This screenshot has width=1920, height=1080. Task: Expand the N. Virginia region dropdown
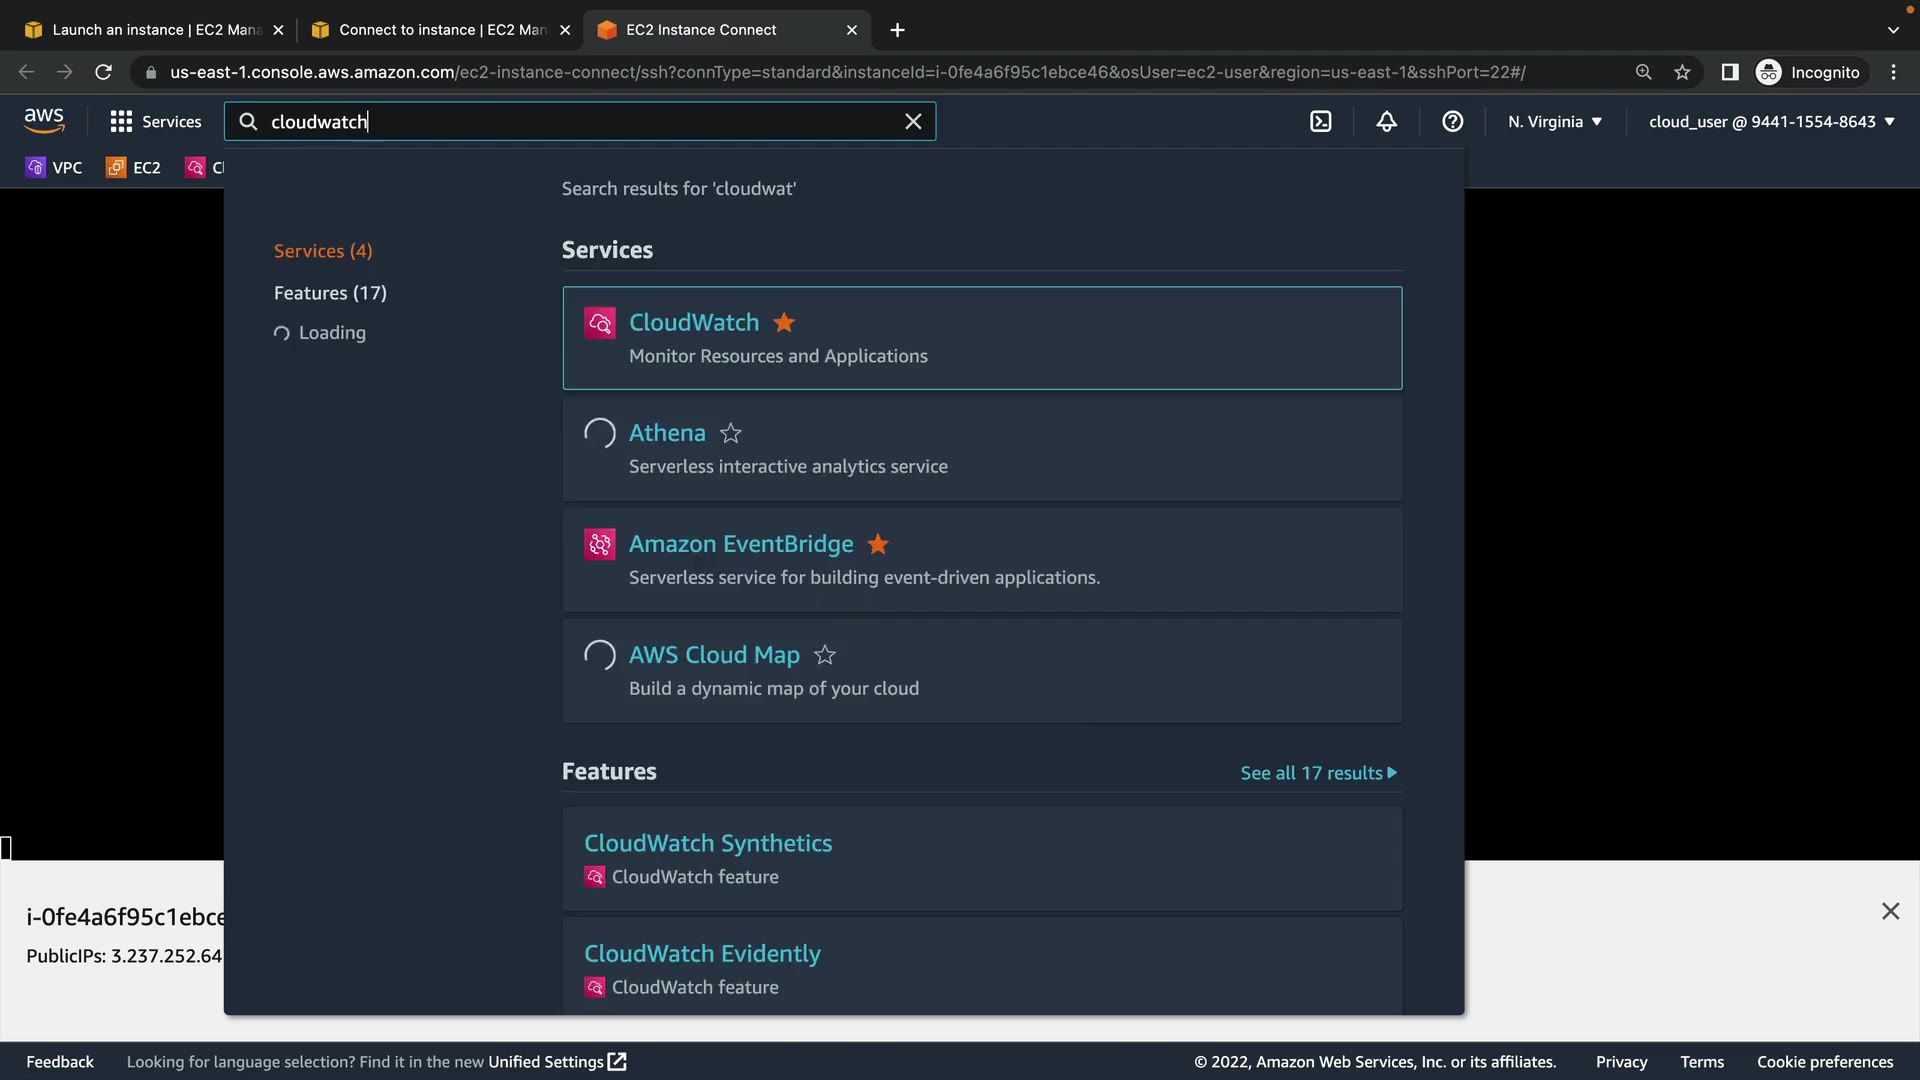[1555, 122]
